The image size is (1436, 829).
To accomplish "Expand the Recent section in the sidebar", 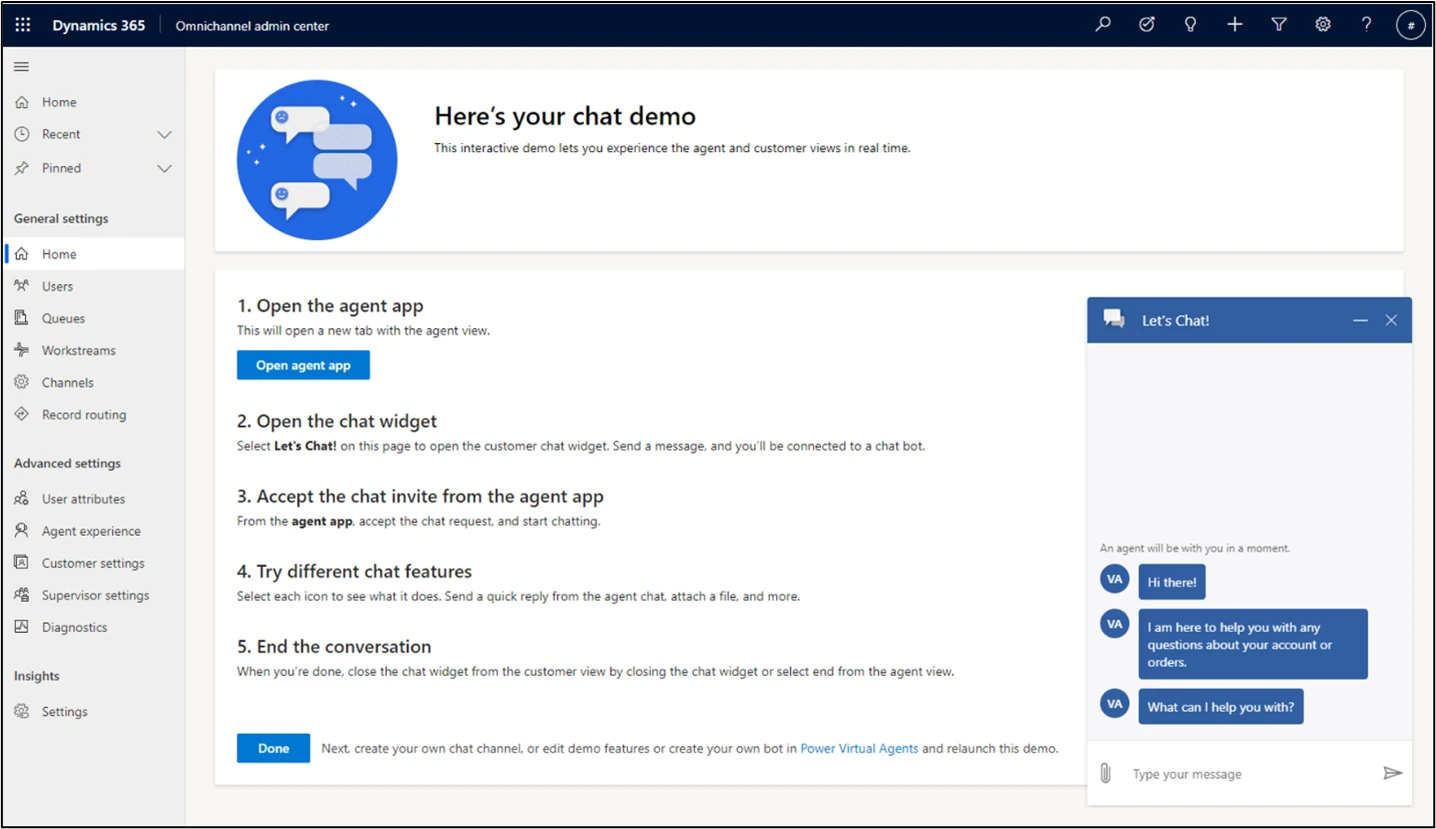I will (164, 134).
